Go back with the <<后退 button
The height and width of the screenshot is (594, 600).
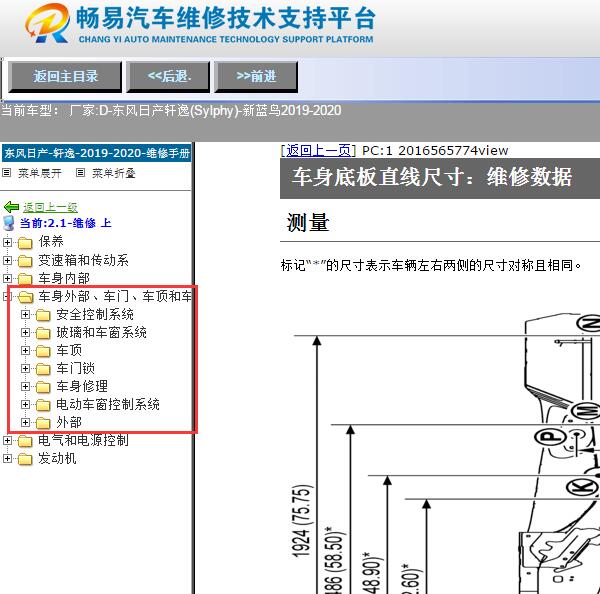[x=168, y=77]
